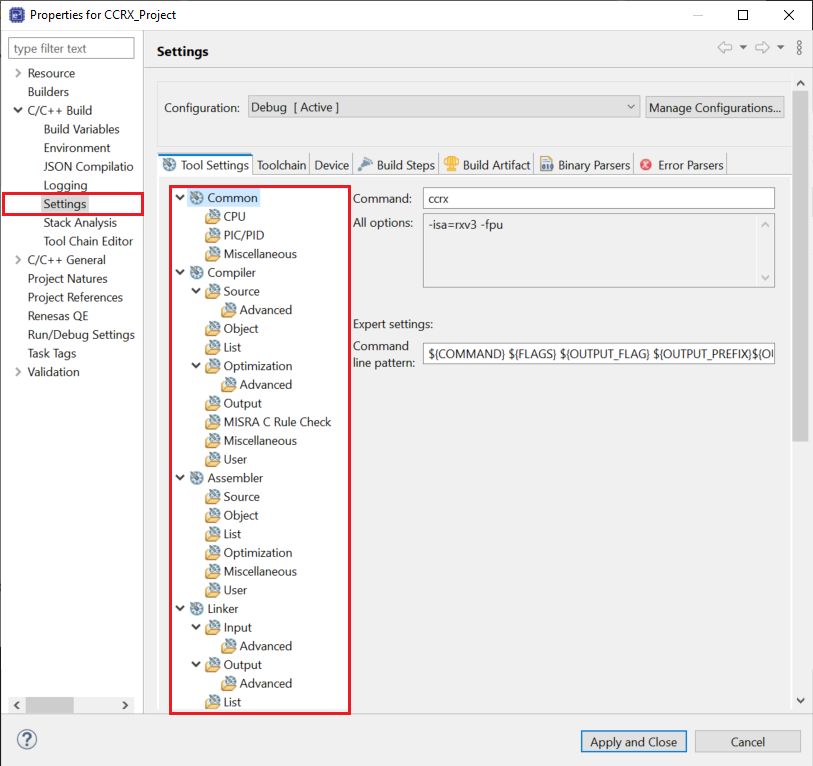
Task: Expand the Validation node
Action: (18, 371)
